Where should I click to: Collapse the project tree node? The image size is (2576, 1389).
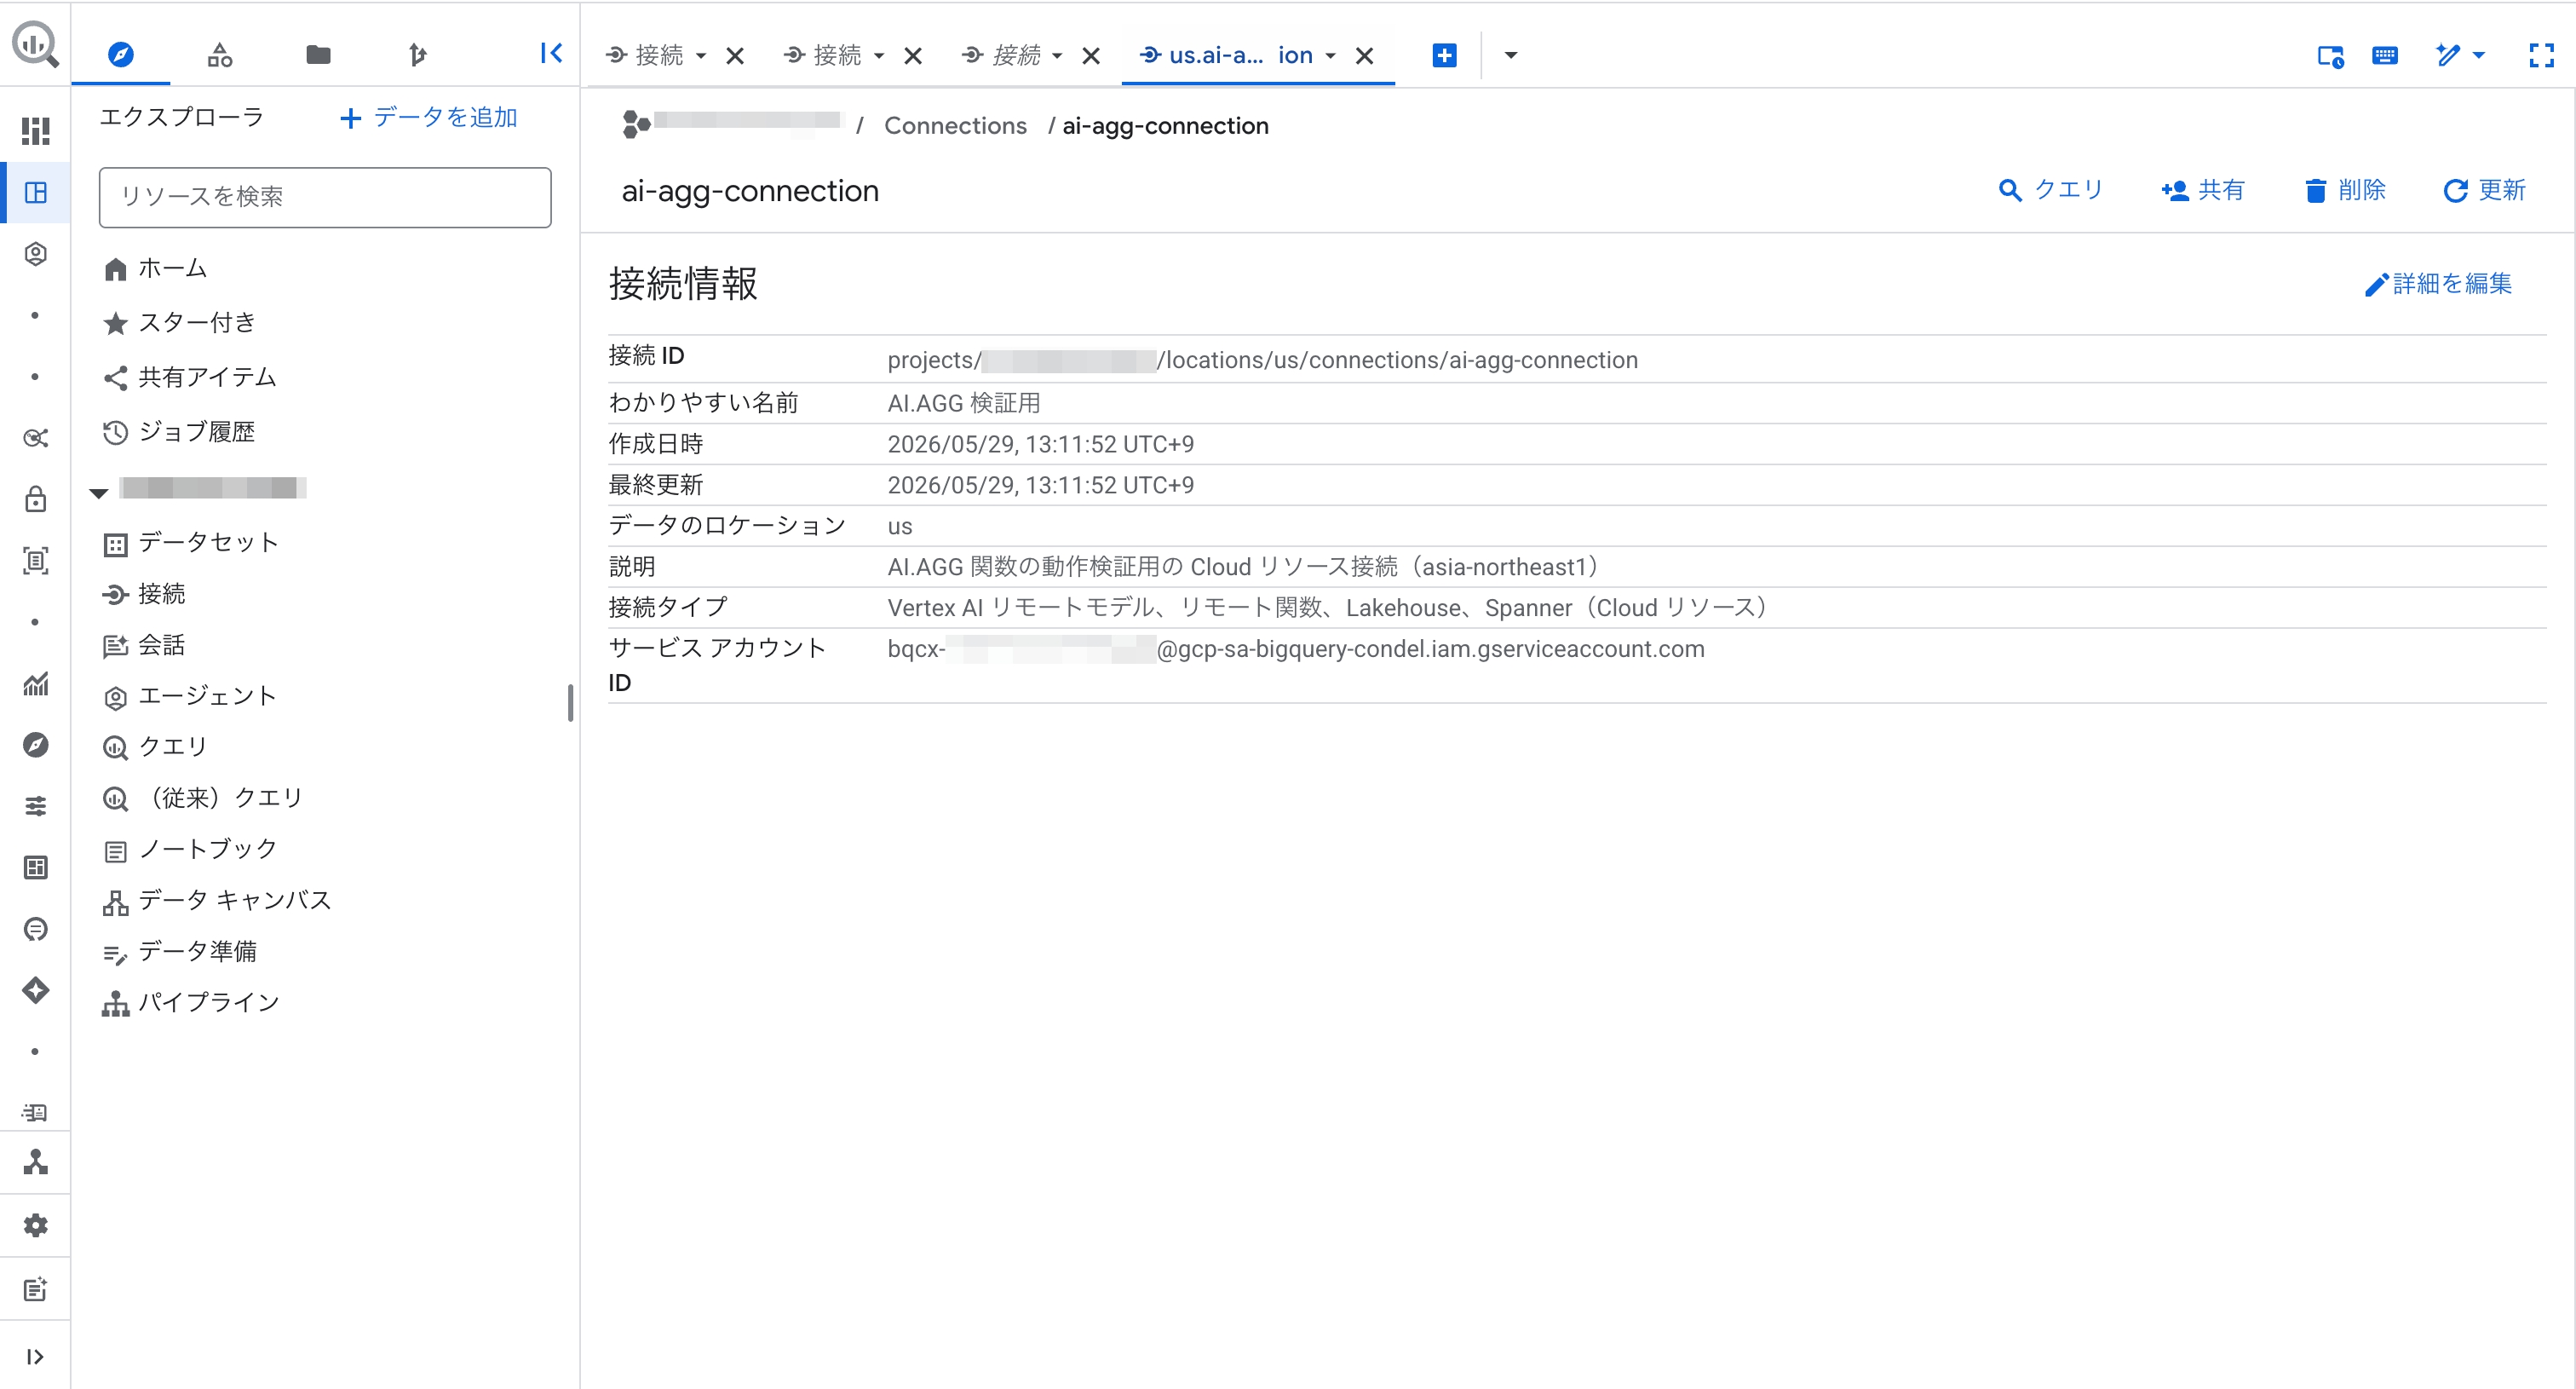98,492
